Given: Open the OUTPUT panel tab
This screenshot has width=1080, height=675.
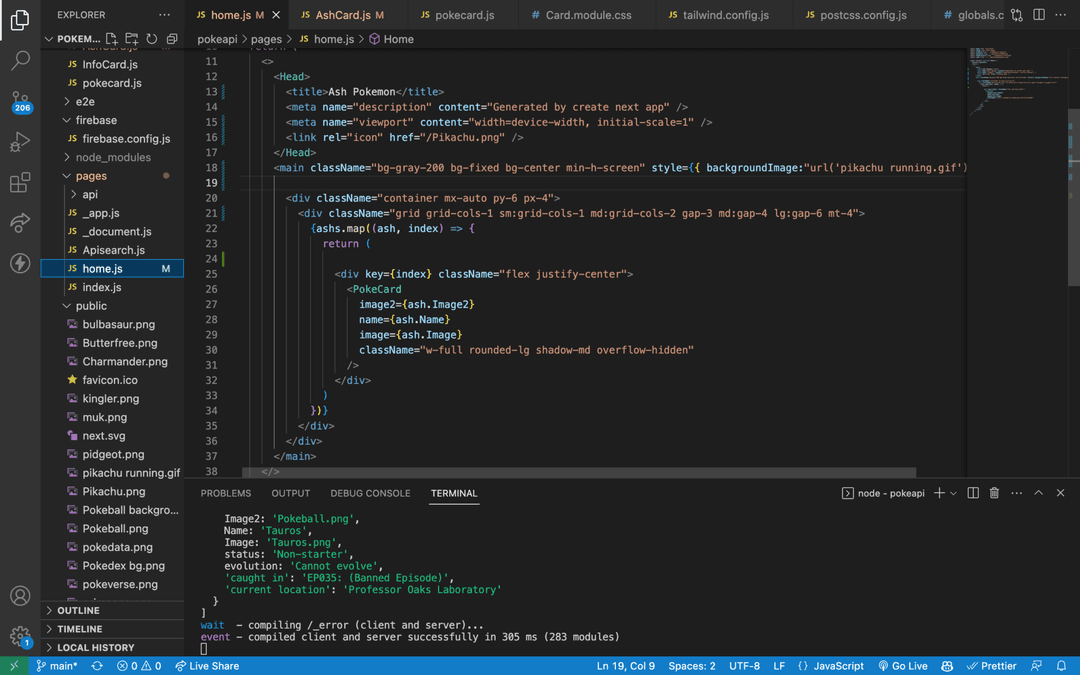Looking at the screenshot, I should (x=291, y=493).
